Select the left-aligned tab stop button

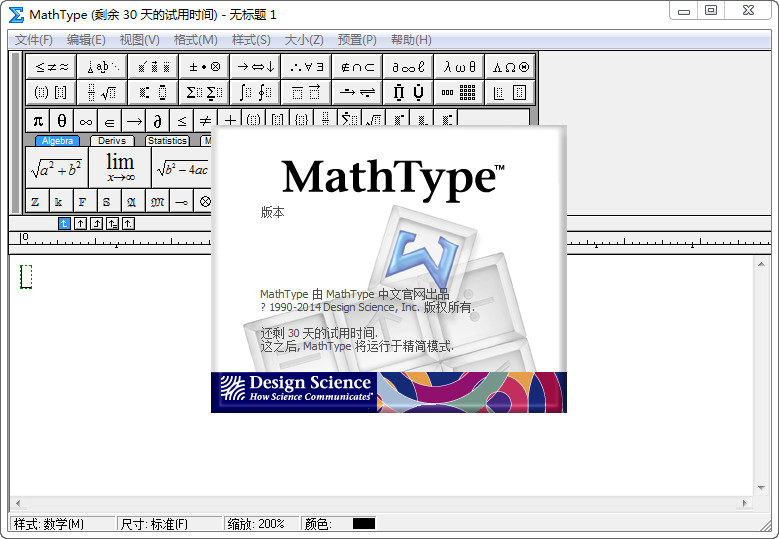[x=64, y=223]
